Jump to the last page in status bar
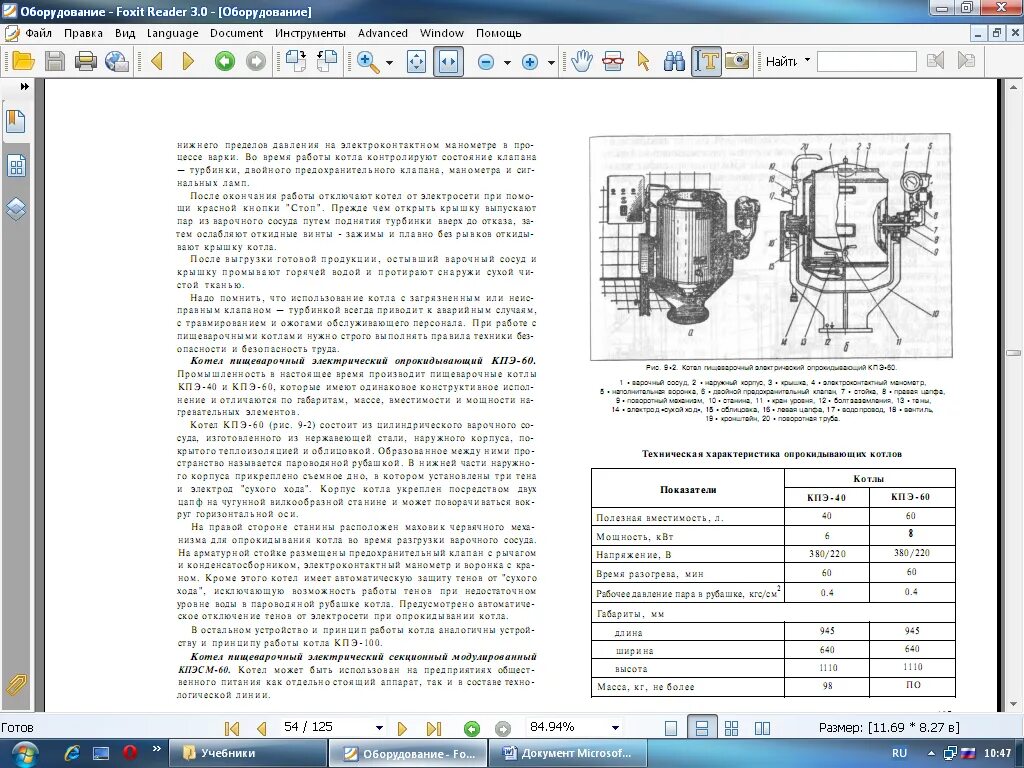This screenshot has height=768, width=1024. pyautogui.click(x=434, y=728)
